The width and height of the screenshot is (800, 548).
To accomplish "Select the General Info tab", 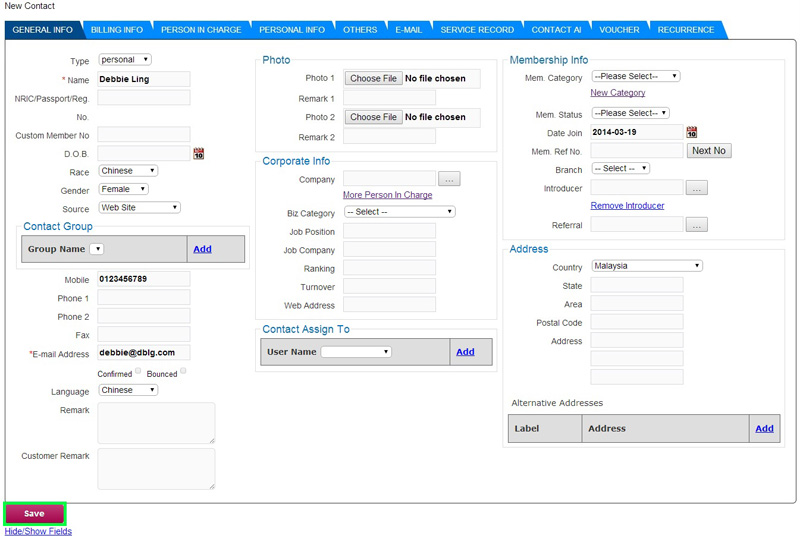I will point(42,30).
